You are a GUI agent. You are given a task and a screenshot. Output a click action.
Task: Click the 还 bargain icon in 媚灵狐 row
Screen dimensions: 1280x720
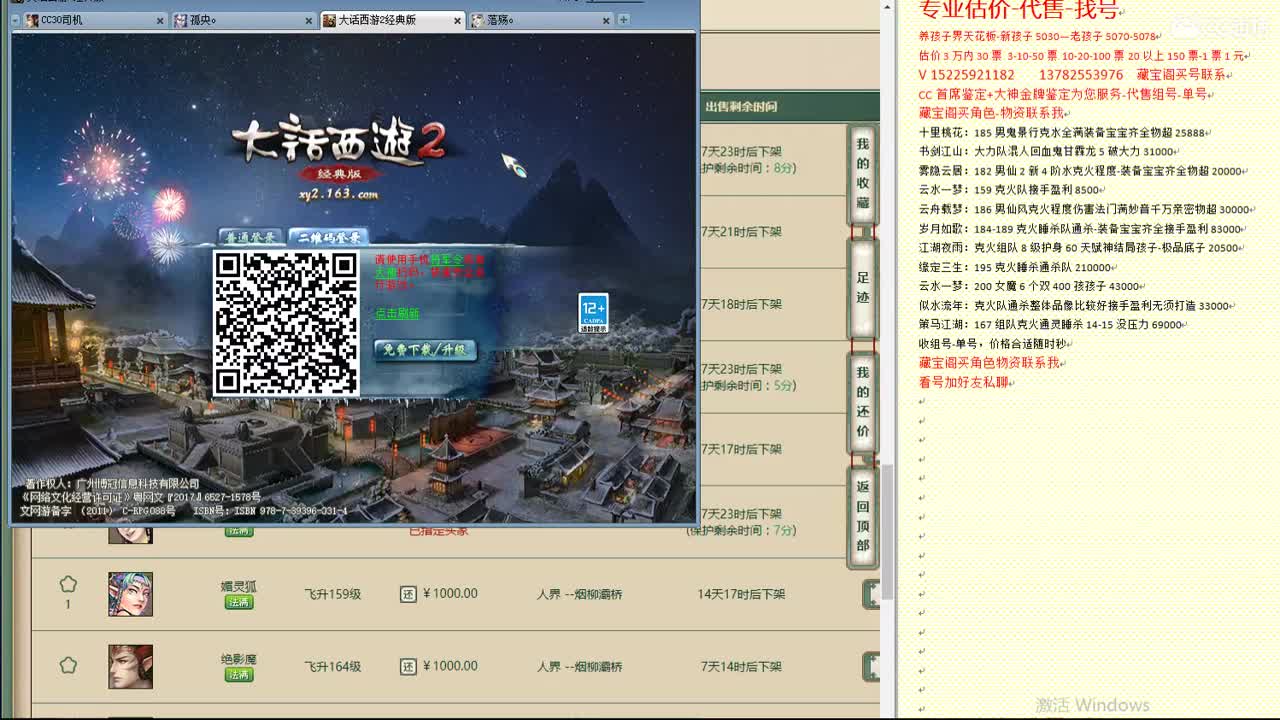pos(408,594)
